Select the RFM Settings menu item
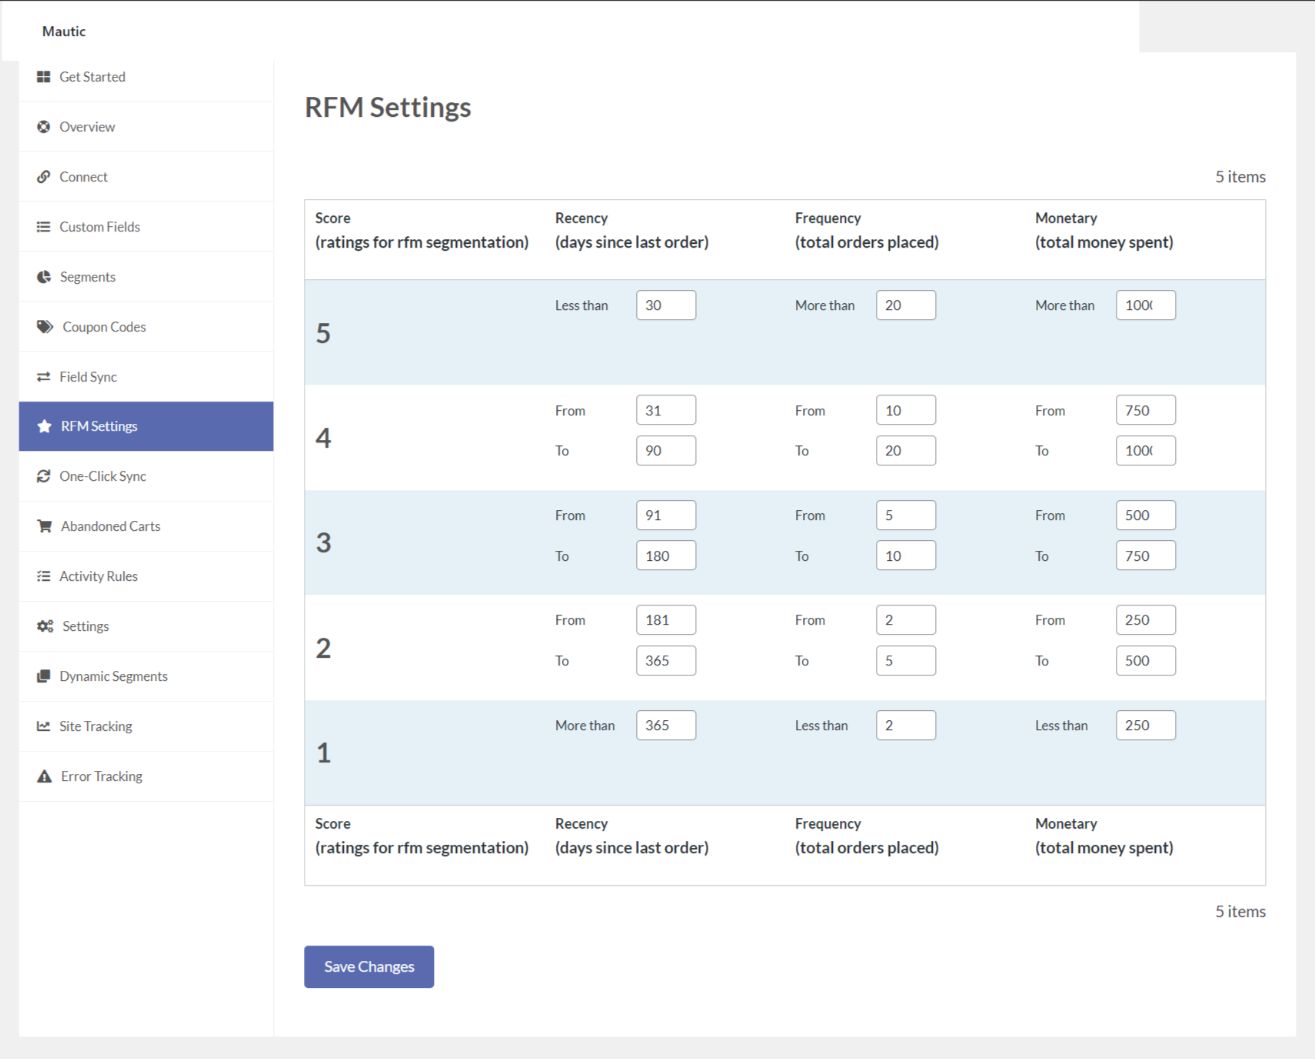This screenshot has height=1059, width=1315. pos(146,426)
